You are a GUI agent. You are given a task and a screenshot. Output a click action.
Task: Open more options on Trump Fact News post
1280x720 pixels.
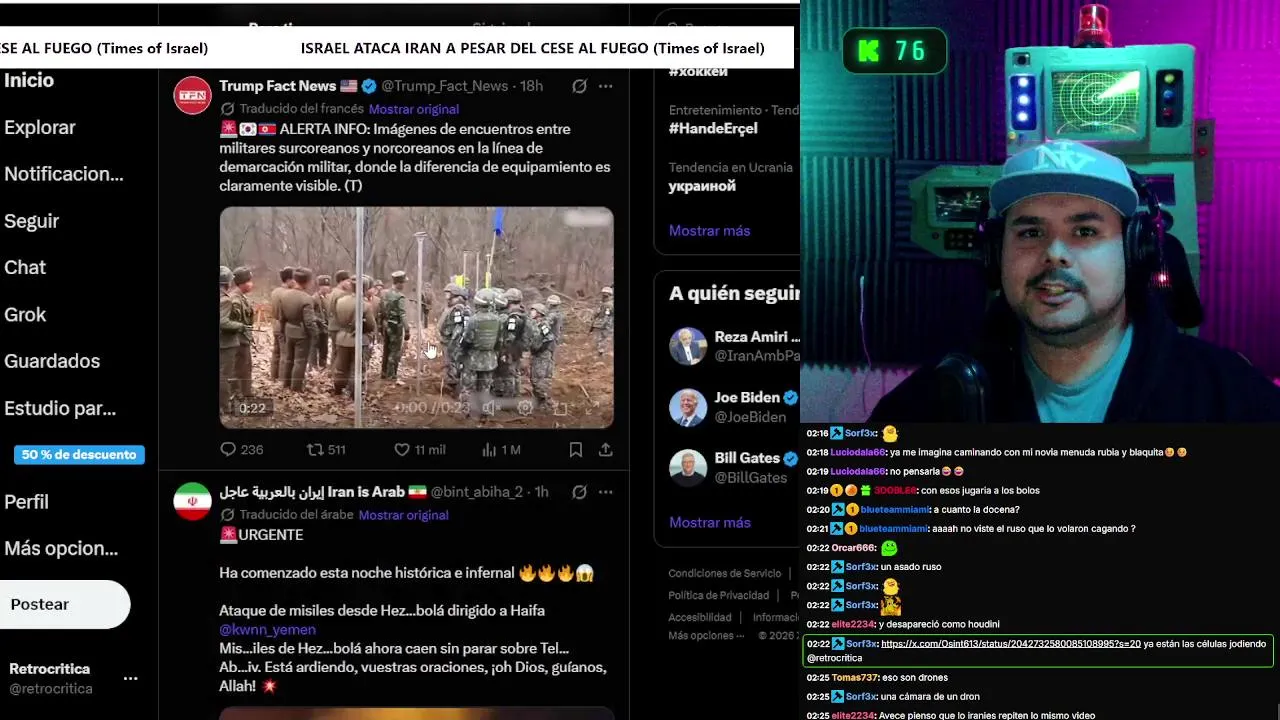point(605,86)
